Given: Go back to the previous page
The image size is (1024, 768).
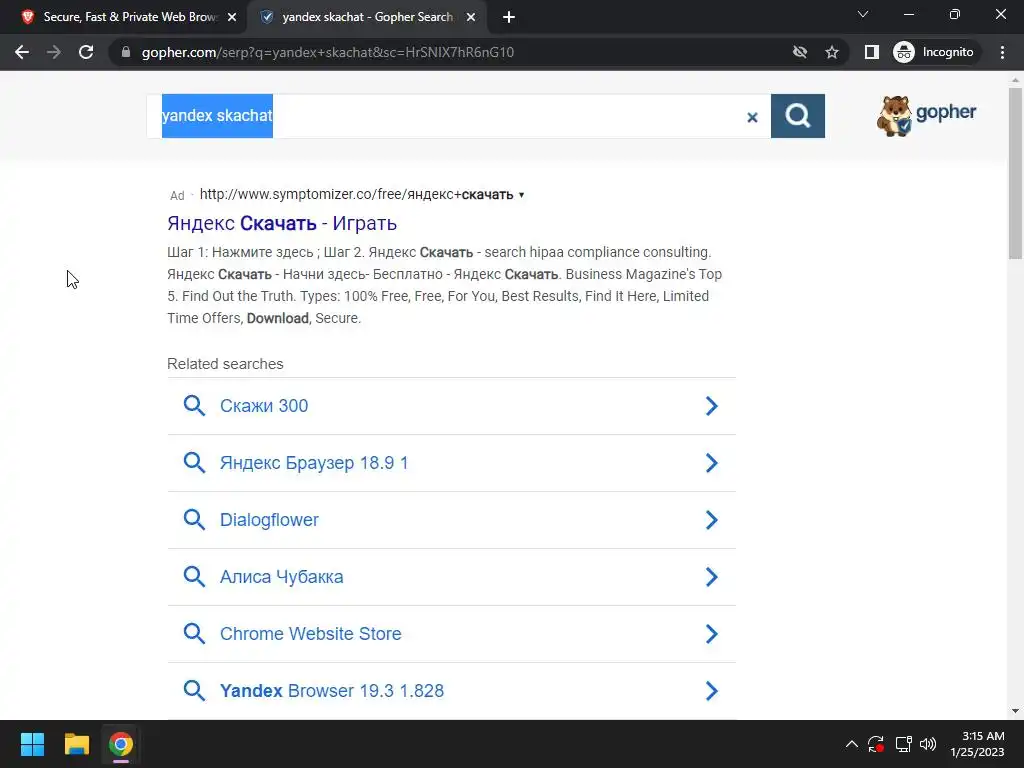Looking at the screenshot, I should [22, 52].
